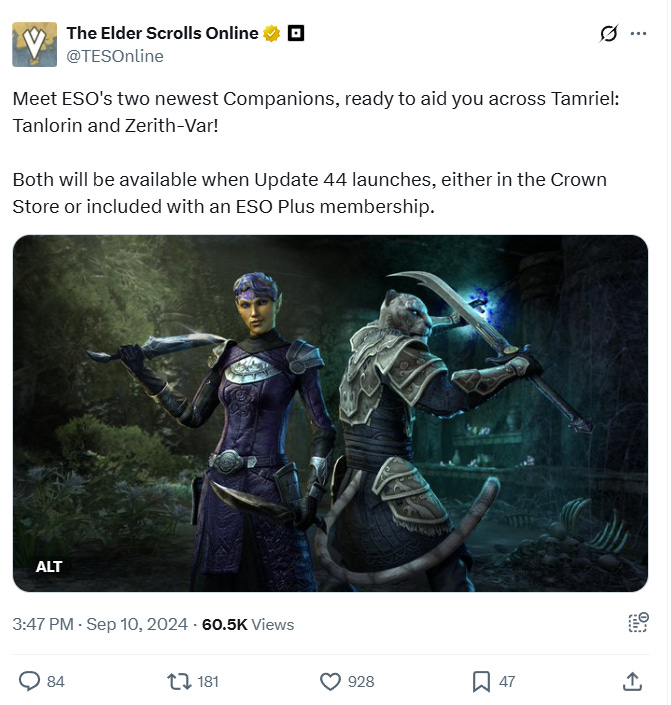Click the 181 reposts count
This screenshot has height=705, width=671.
pos(208,682)
